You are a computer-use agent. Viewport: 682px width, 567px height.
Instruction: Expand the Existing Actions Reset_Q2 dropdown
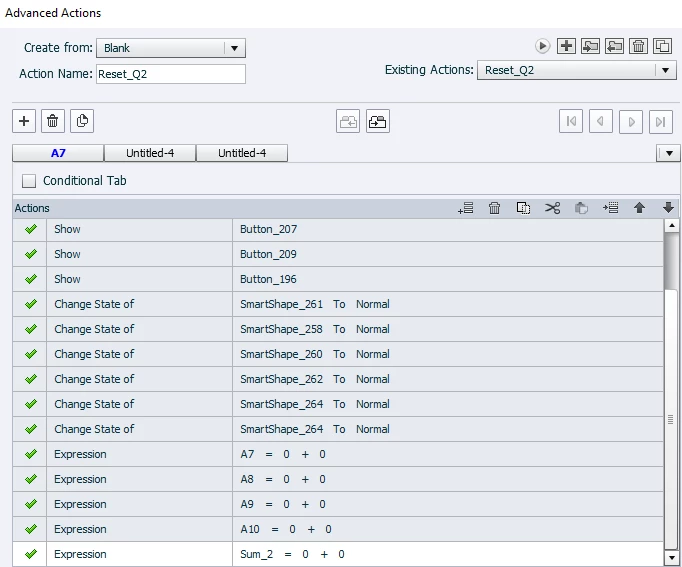pos(577,70)
